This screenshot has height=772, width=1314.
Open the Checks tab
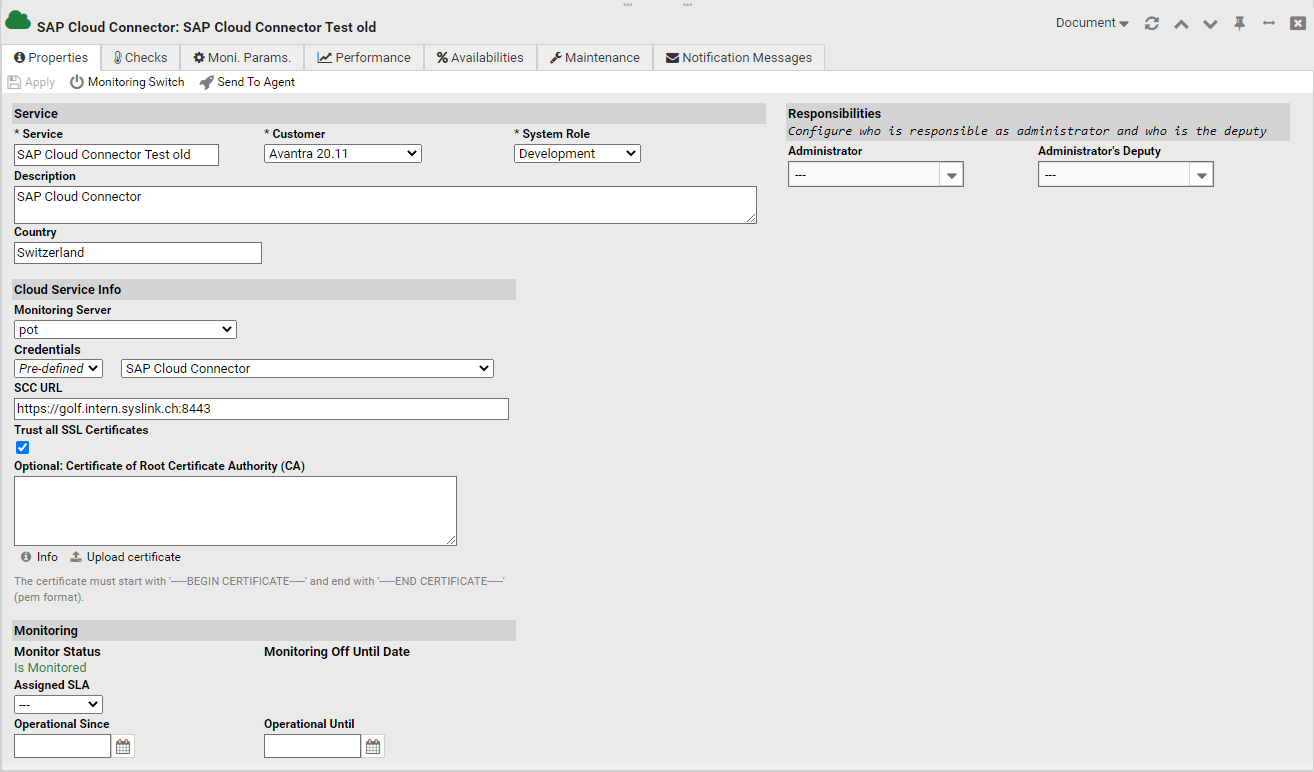tap(140, 58)
